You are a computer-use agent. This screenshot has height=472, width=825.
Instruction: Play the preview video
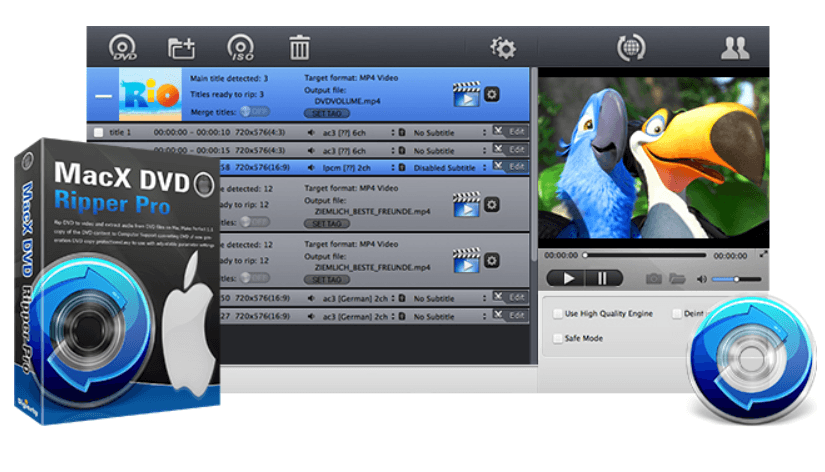pyautogui.click(x=567, y=278)
